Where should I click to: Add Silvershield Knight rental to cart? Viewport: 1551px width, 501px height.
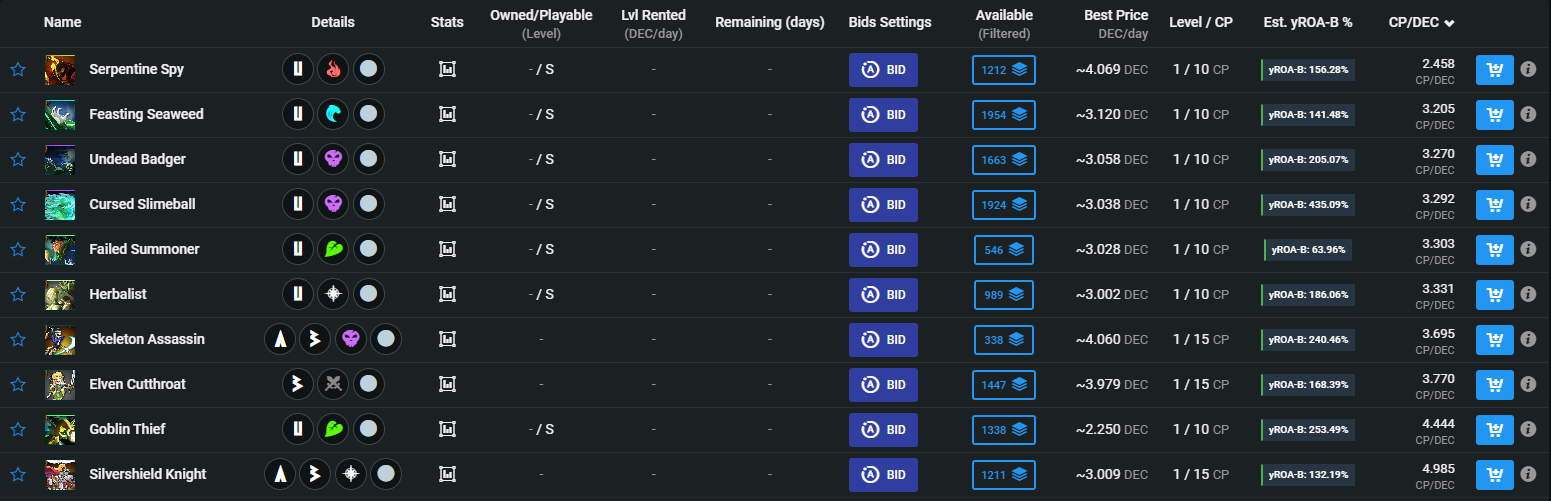click(1494, 475)
